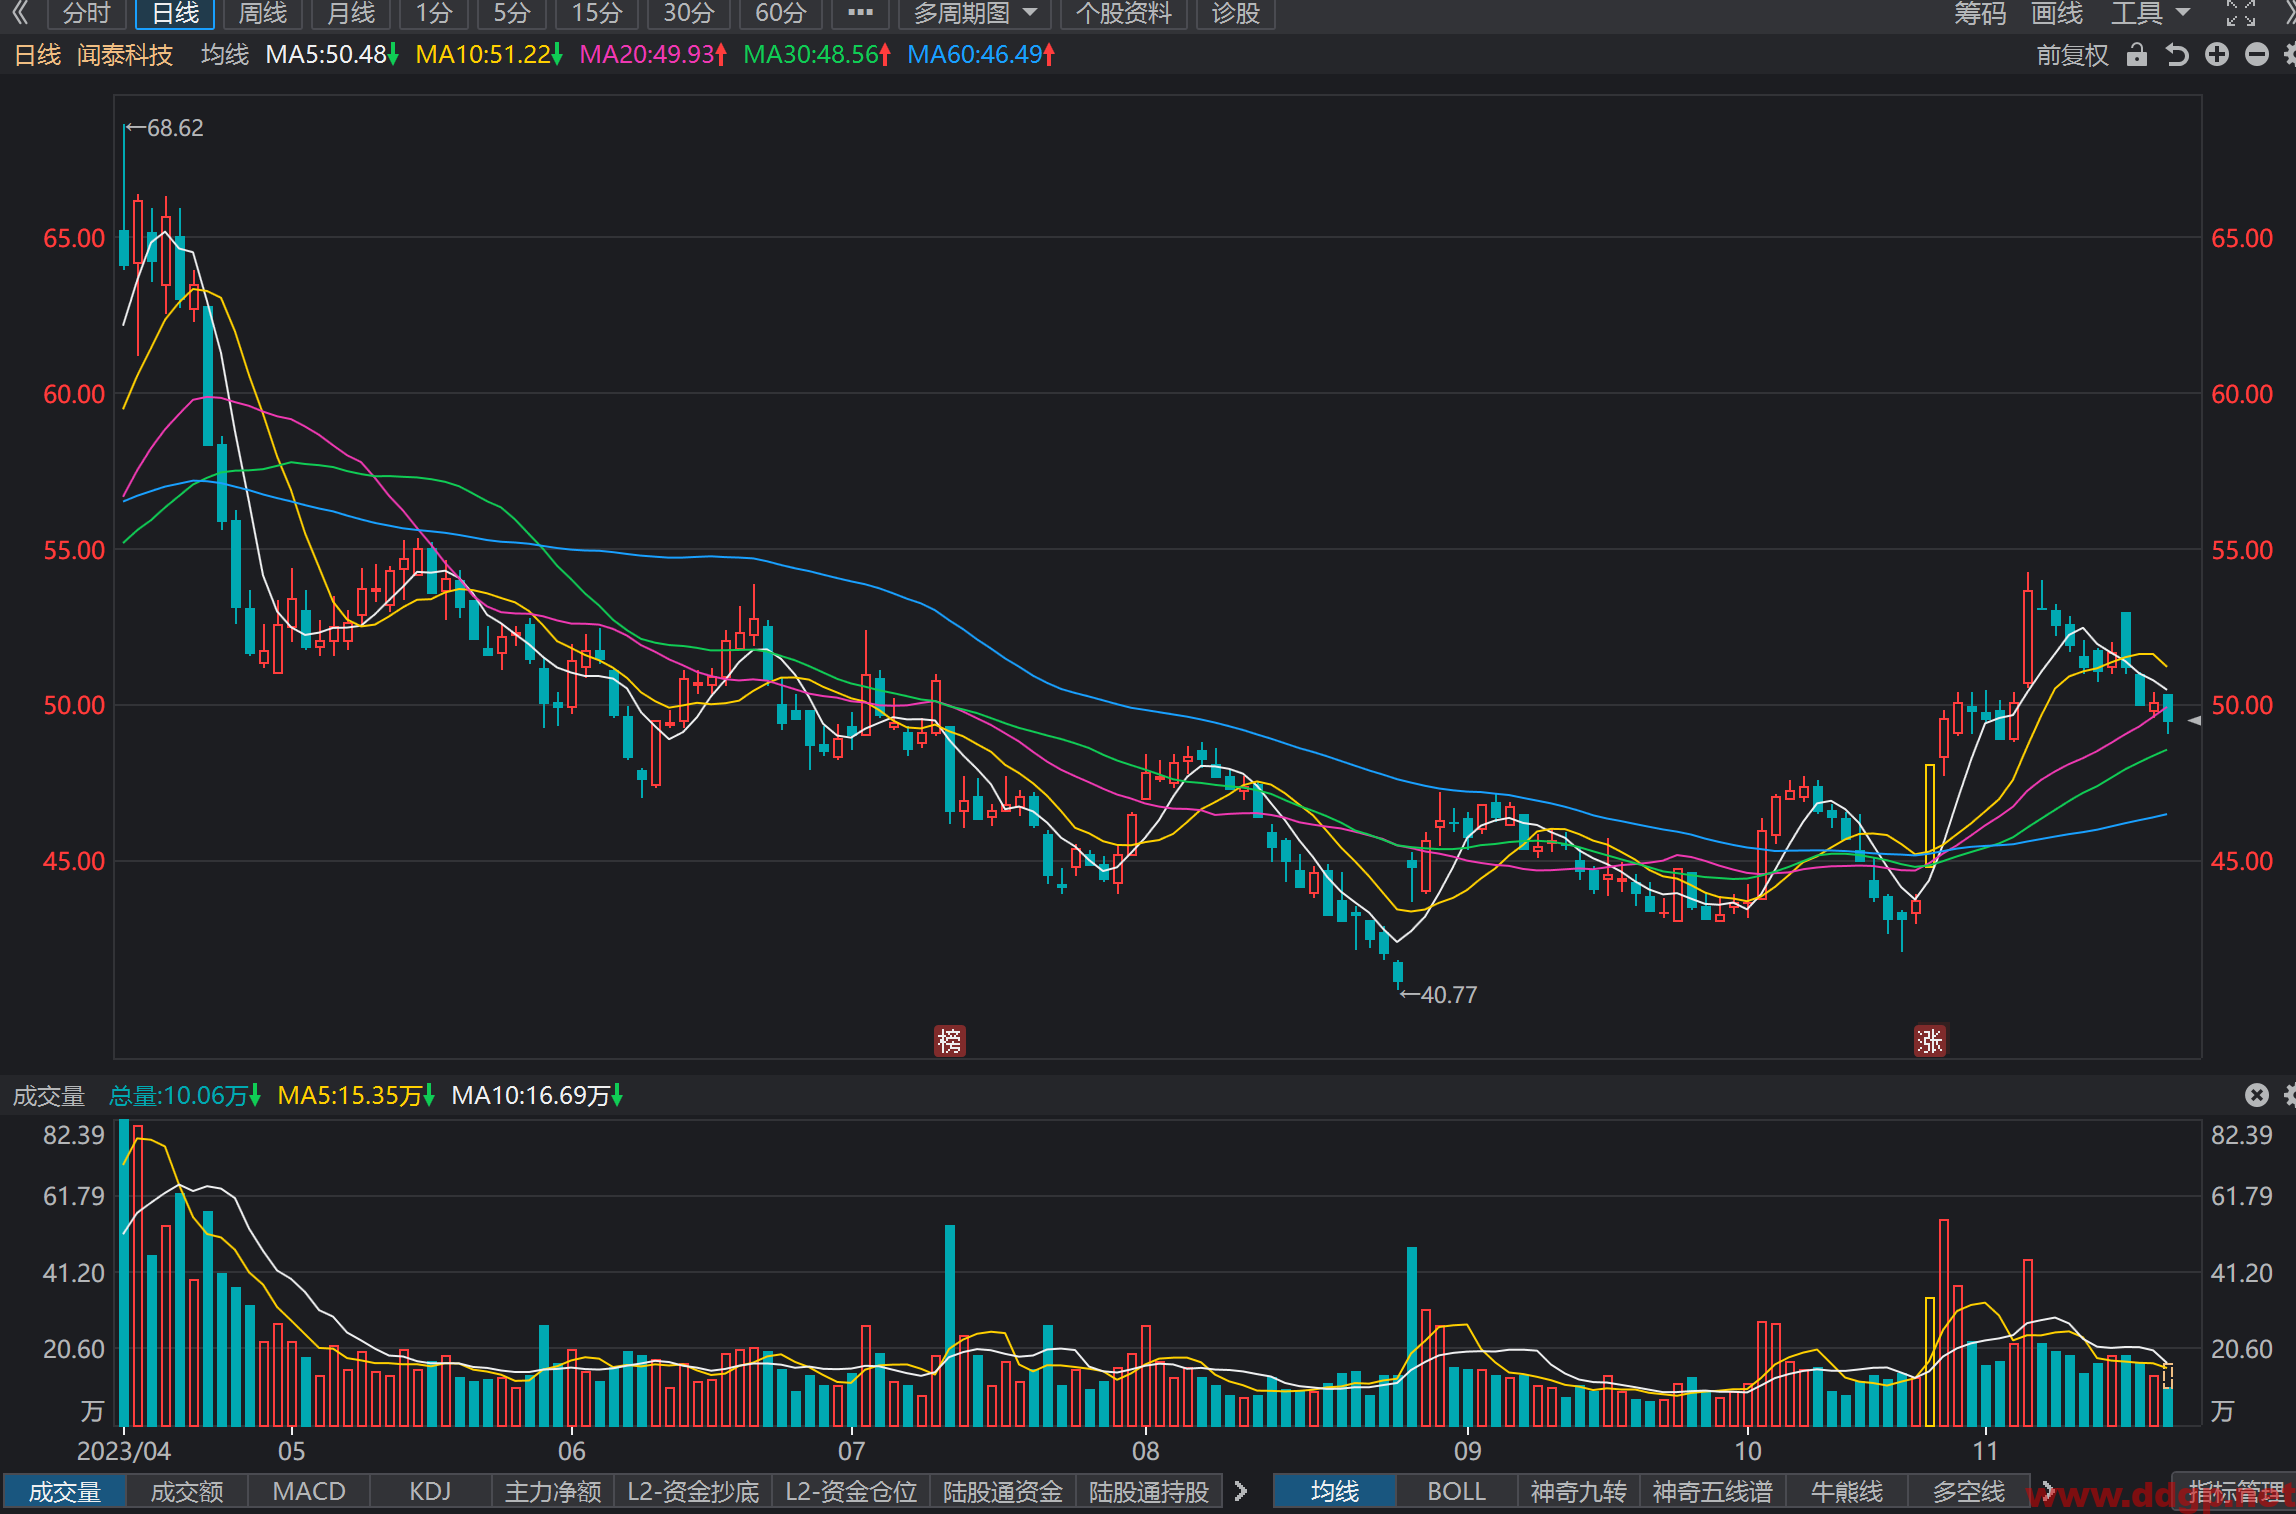Select the 15分 period
Image resolution: width=2296 pixels, height=1514 pixels.
[597, 13]
